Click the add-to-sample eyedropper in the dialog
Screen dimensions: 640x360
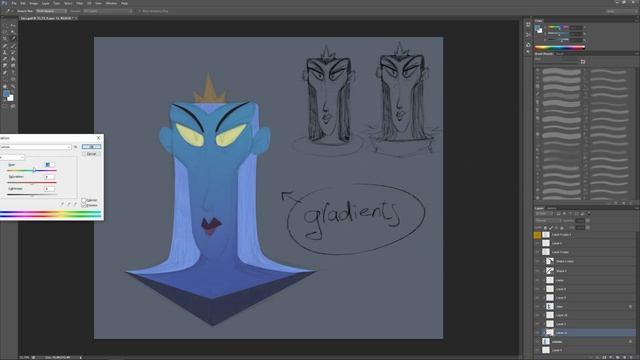69,204
